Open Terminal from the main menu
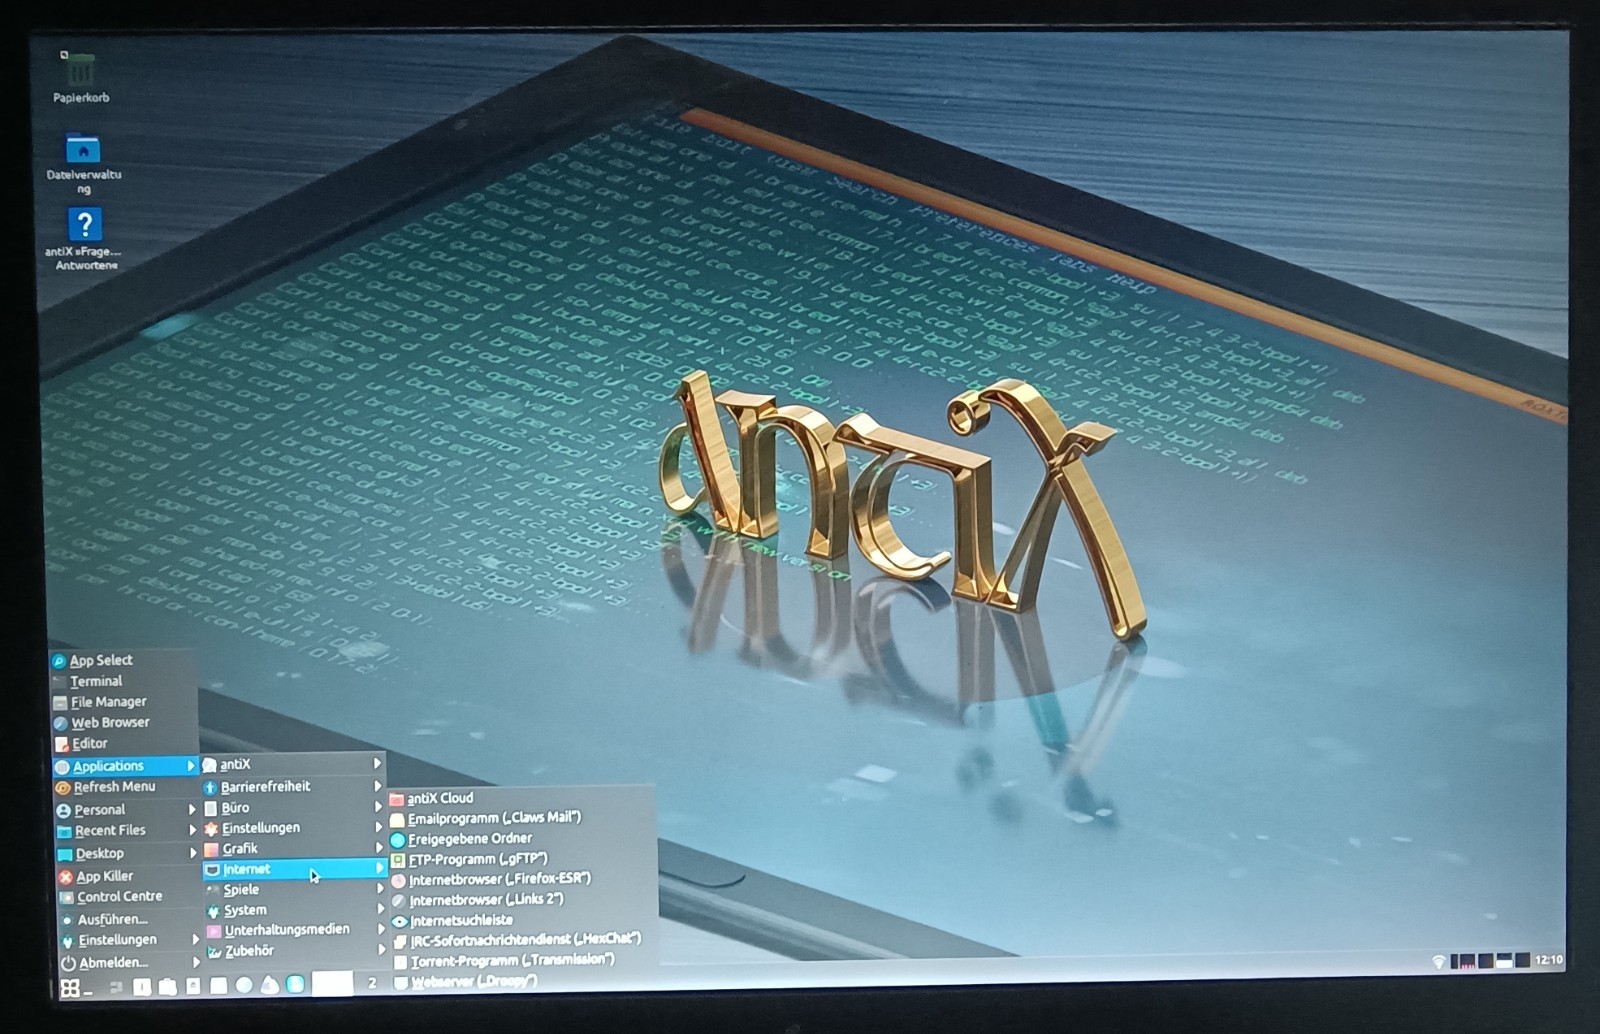Image resolution: width=1600 pixels, height=1034 pixels. coord(124,681)
